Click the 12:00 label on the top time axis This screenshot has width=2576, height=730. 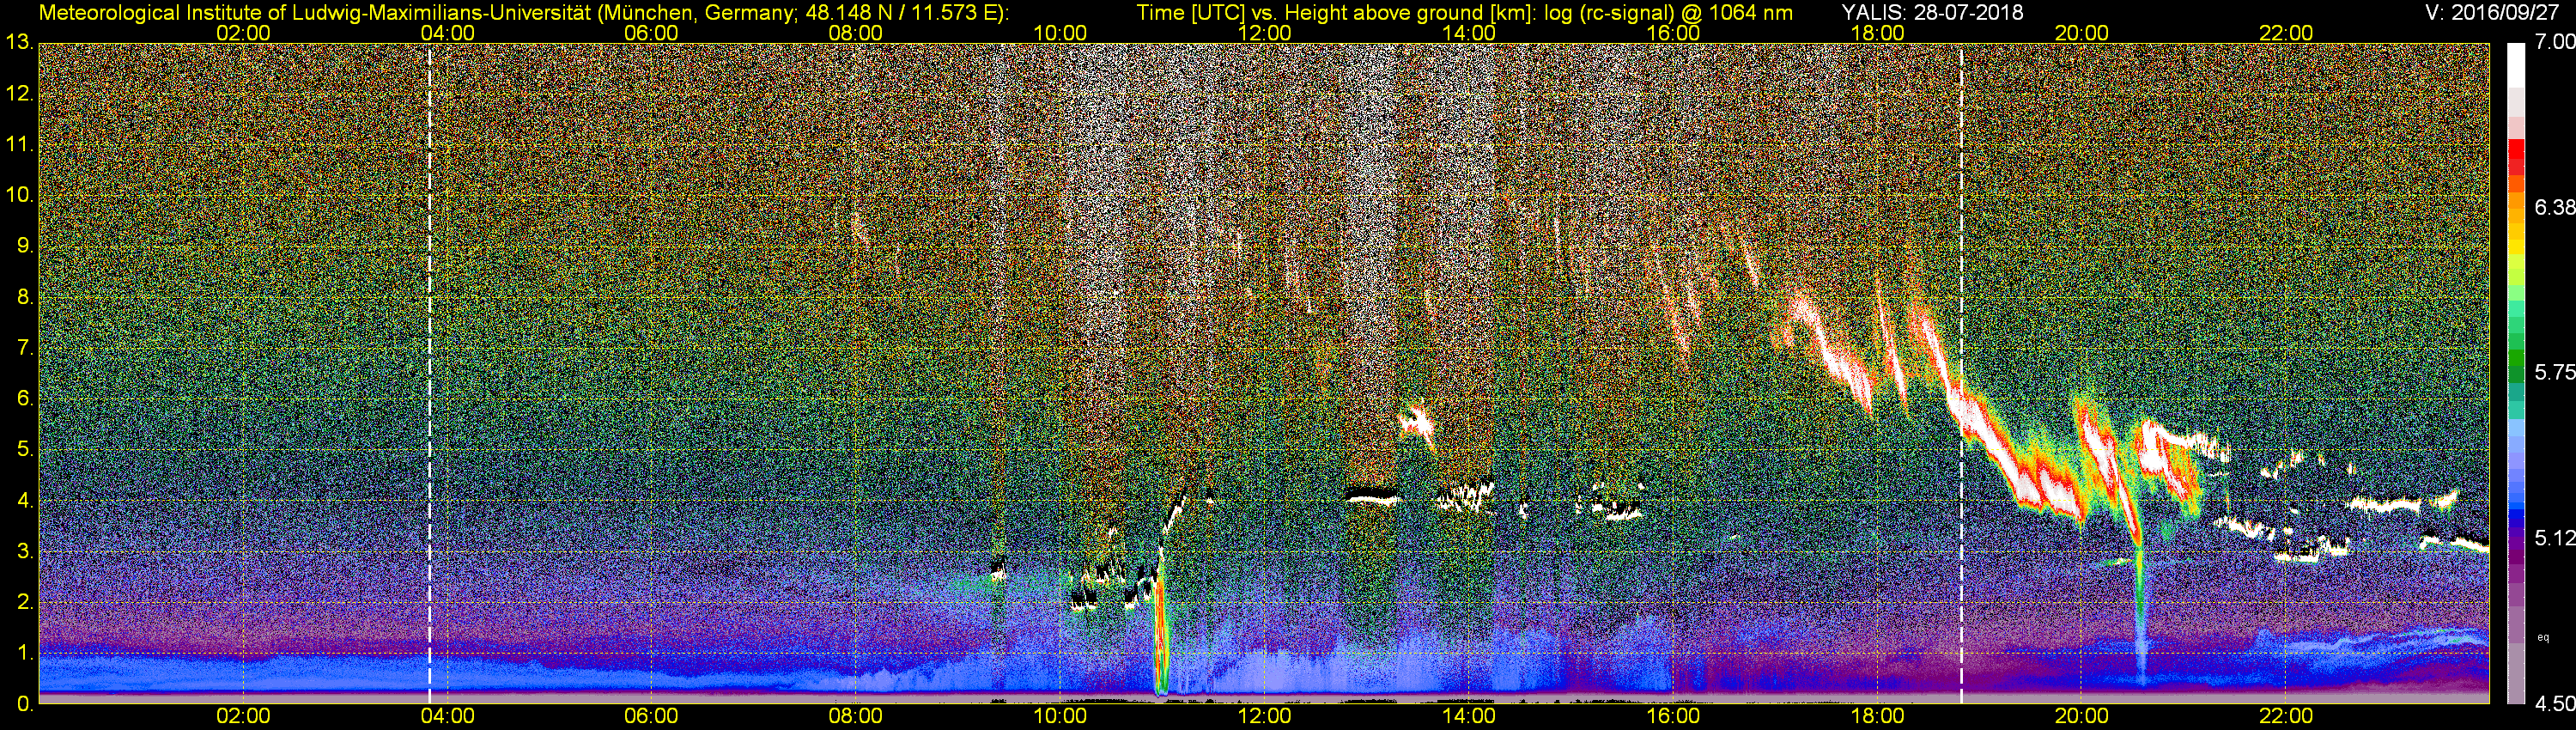tap(1264, 33)
